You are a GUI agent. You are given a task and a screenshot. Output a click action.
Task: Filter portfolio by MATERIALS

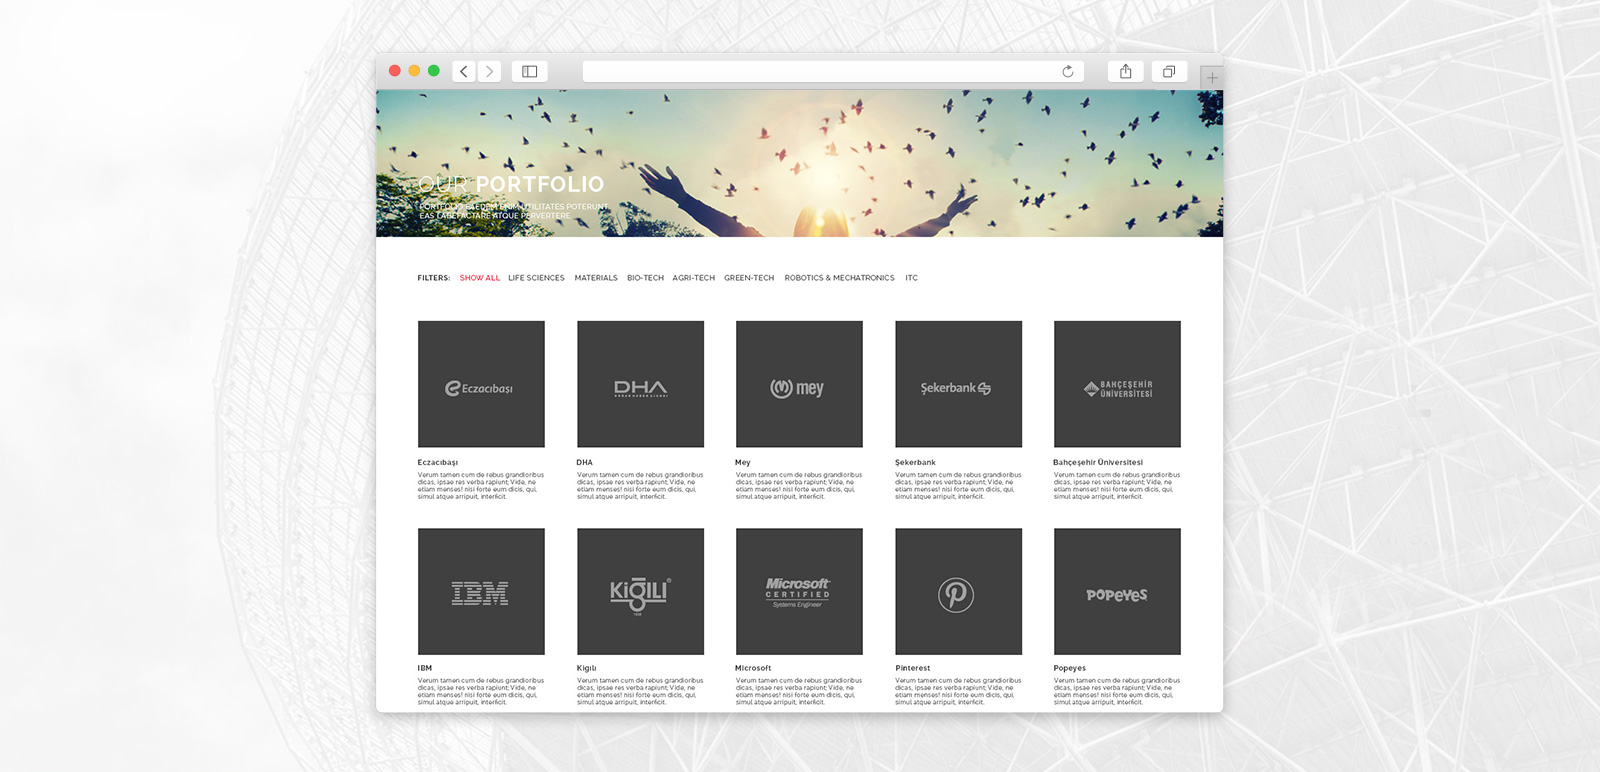[x=596, y=278]
